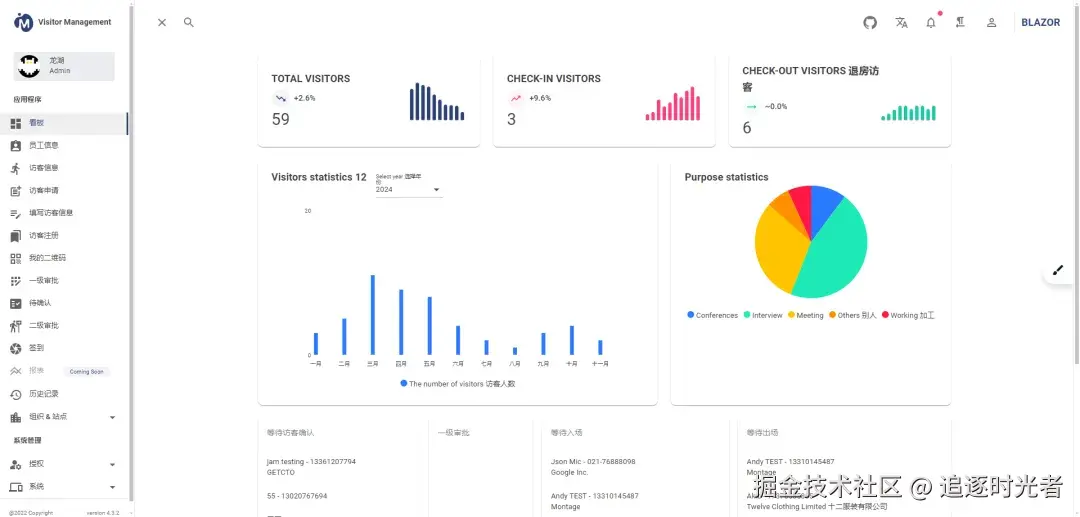Click the 签到 camera shutter icon
The image size is (1080, 517).
tap(16, 348)
